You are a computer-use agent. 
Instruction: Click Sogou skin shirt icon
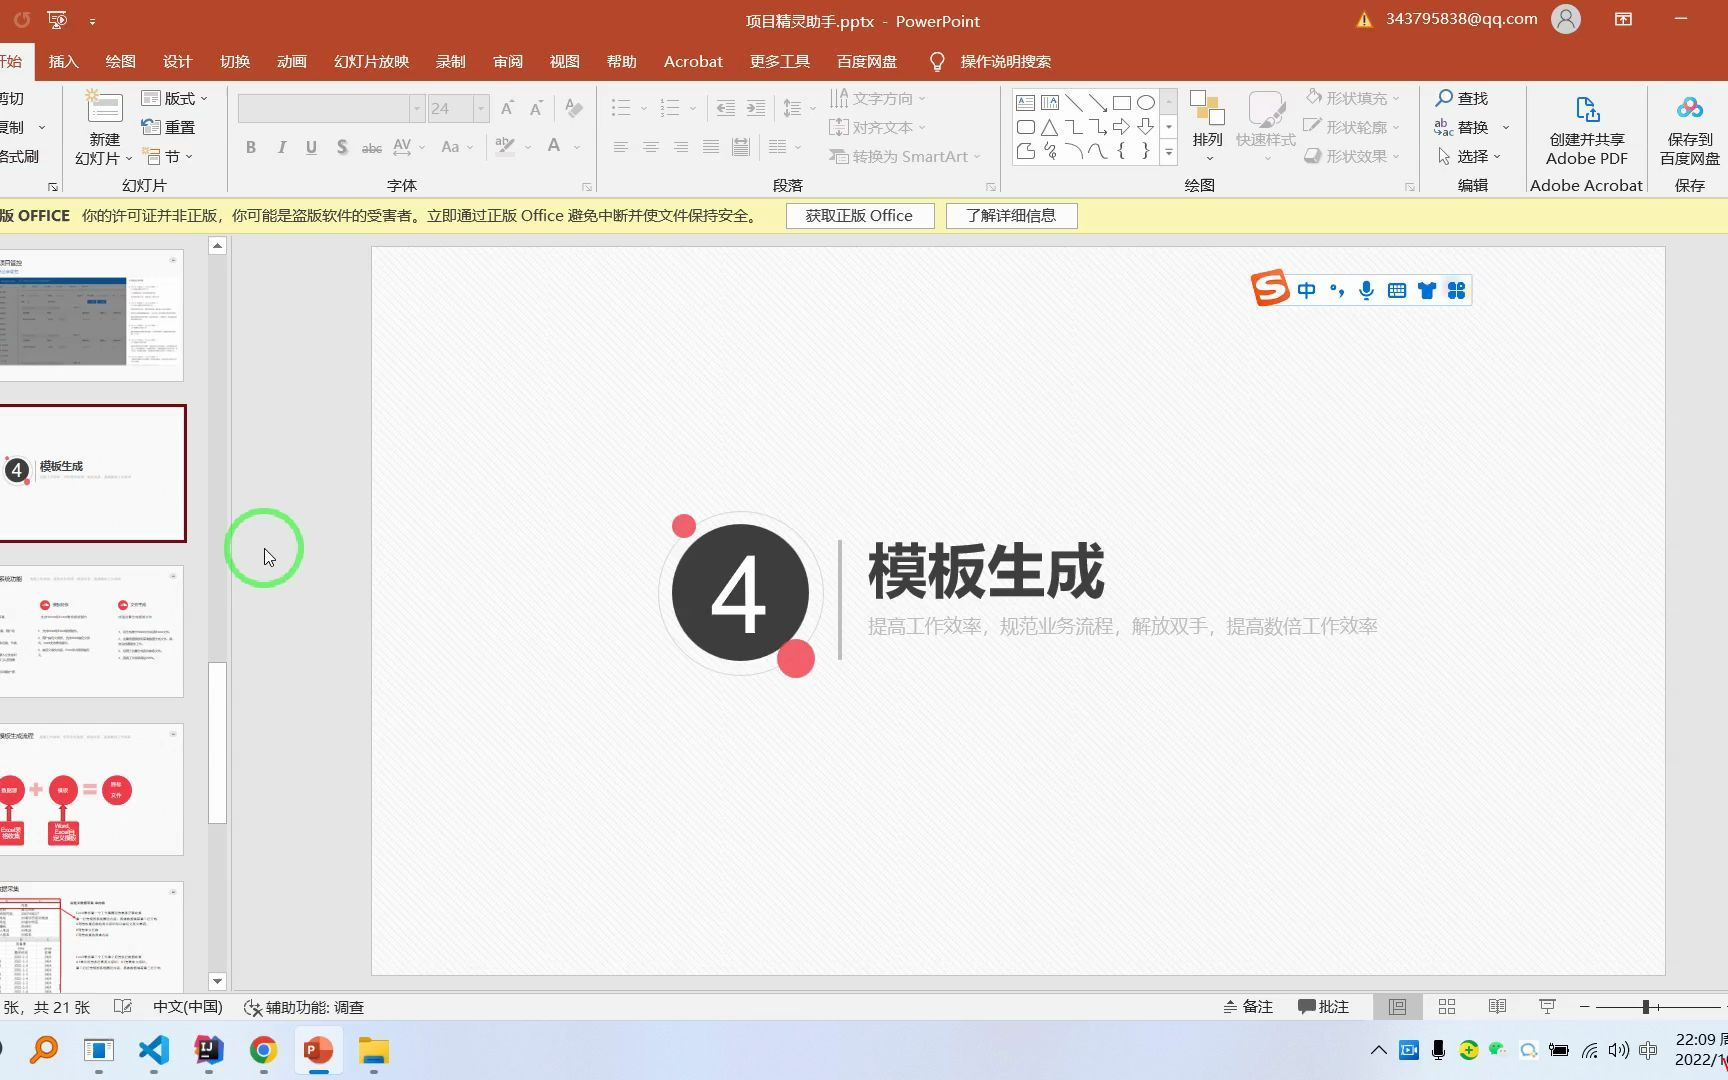click(x=1427, y=291)
